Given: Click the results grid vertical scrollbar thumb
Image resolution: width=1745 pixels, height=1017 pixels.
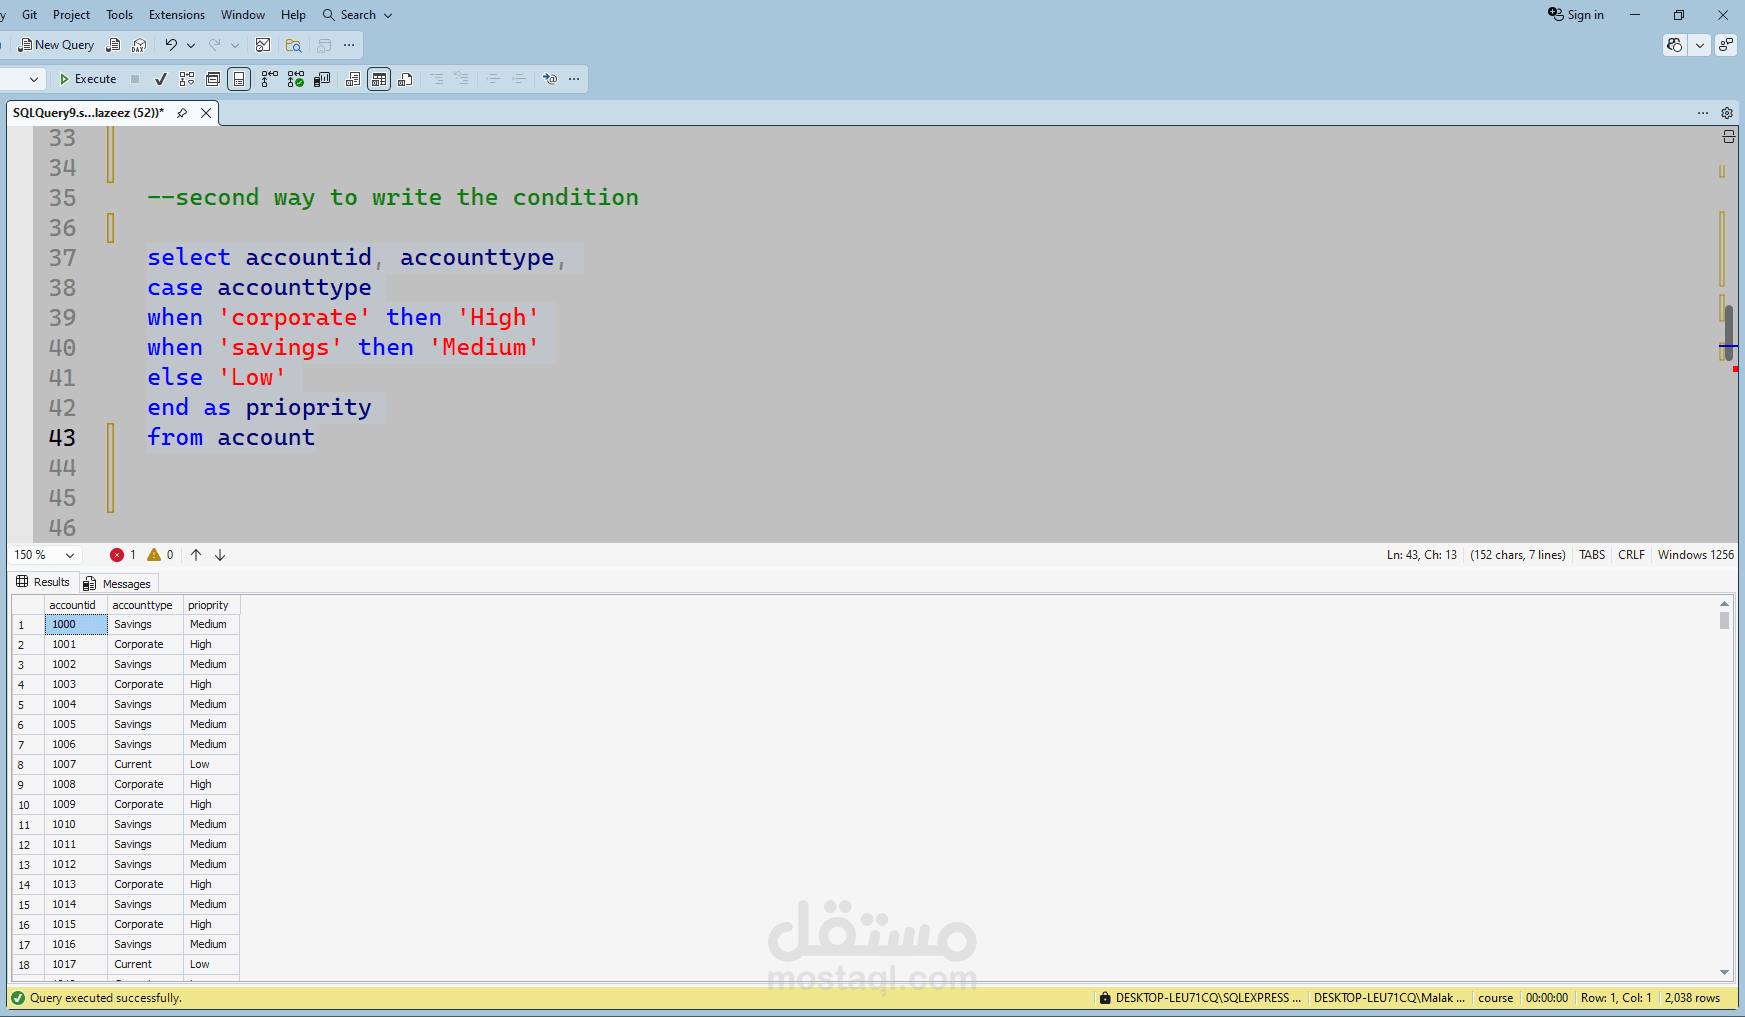Looking at the screenshot, I should point(1724,620).
